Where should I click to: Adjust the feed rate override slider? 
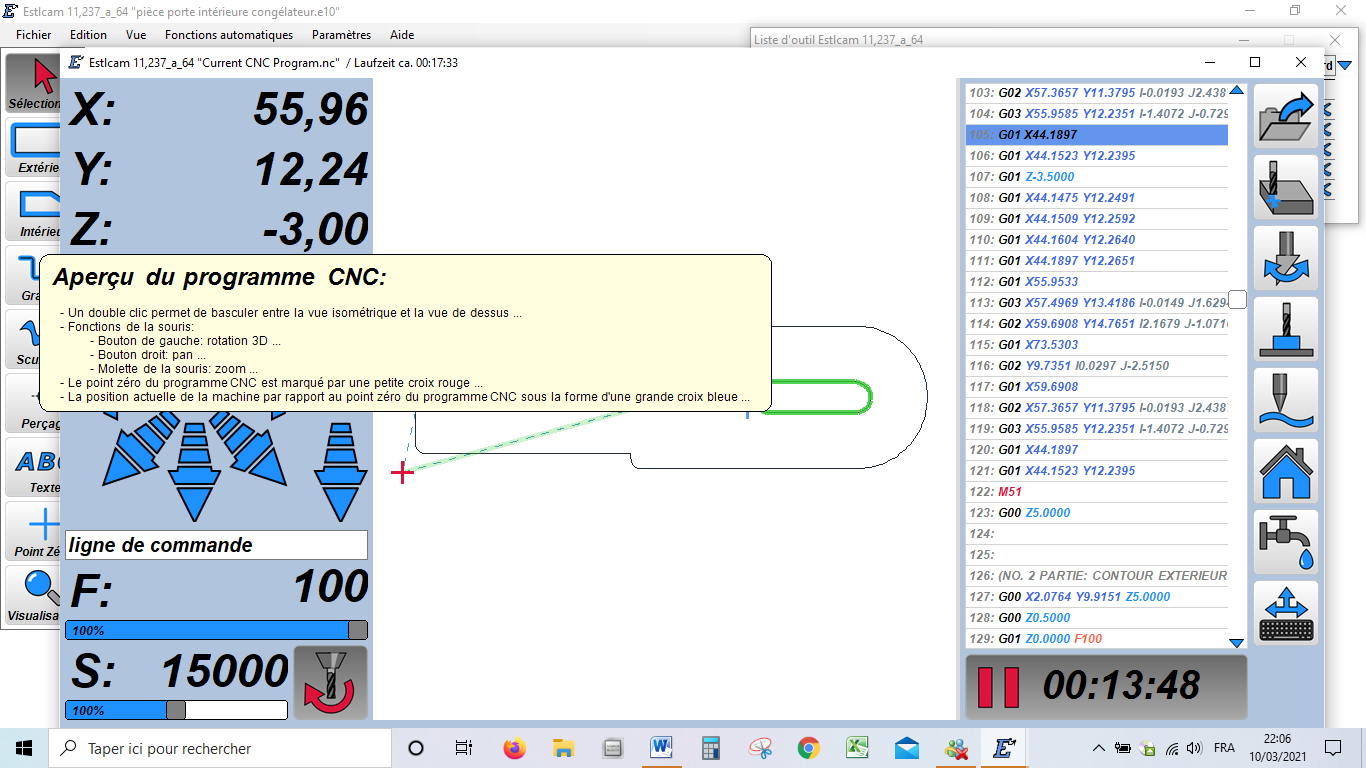point(216,630)
